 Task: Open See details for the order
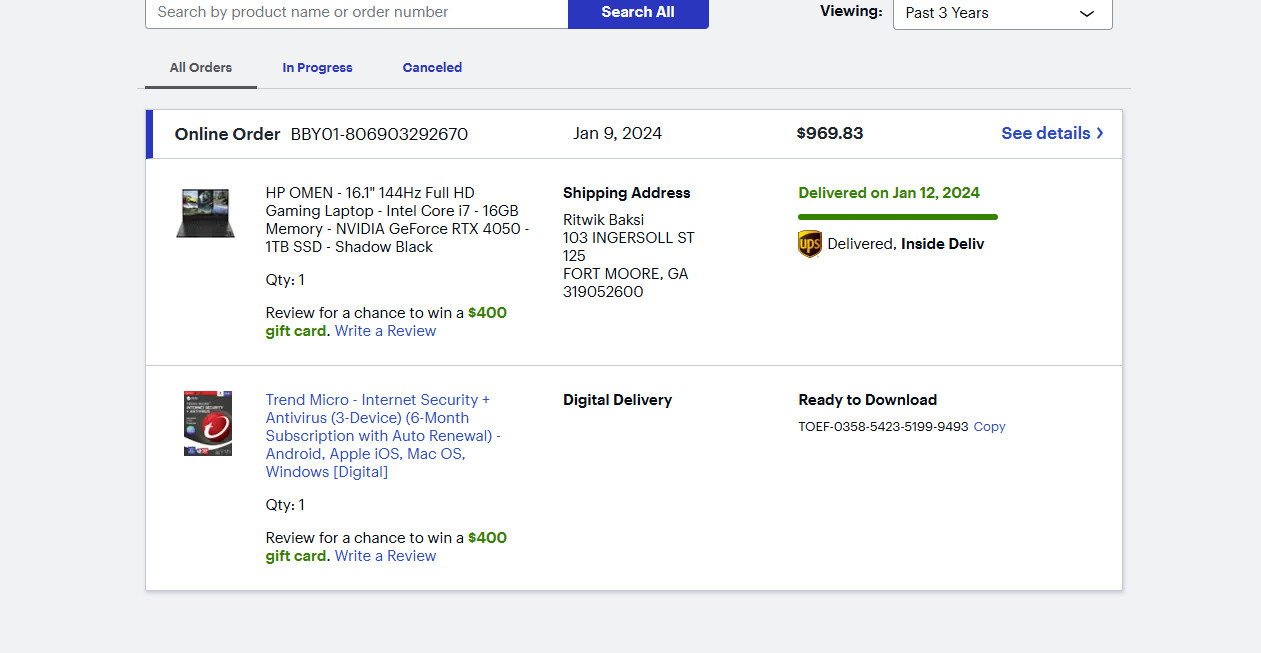click(x=1053, y=133)
